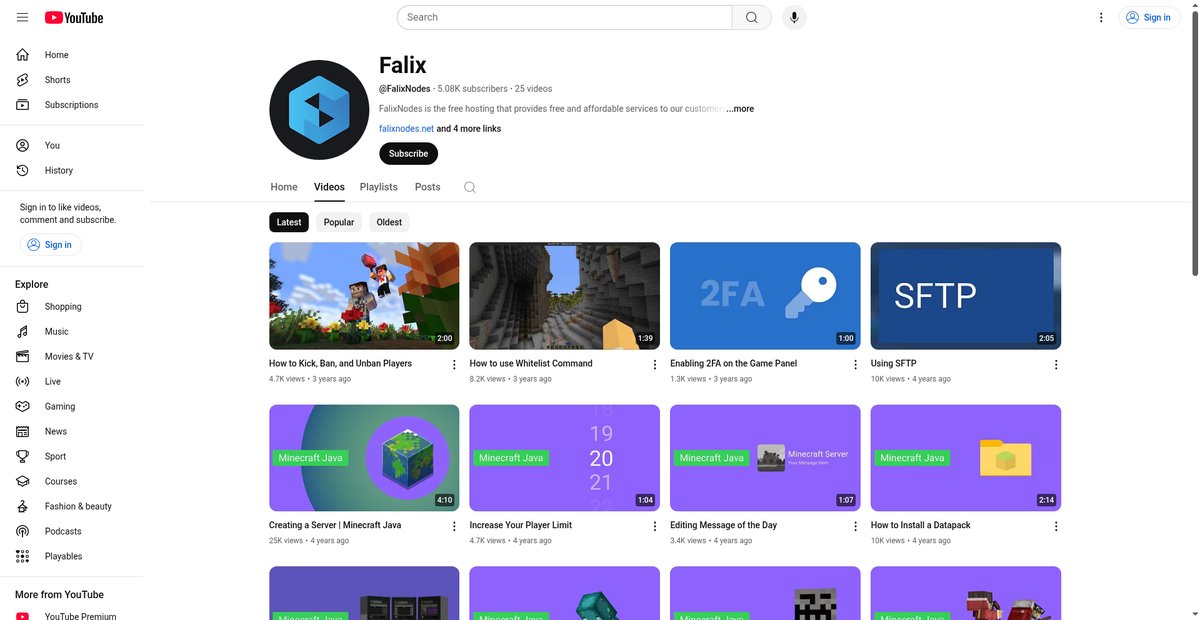Open 'How to Kick, Ban, and Unban Players' title
The height and width of the screenshot is (620, 1200).
(340, 364)
